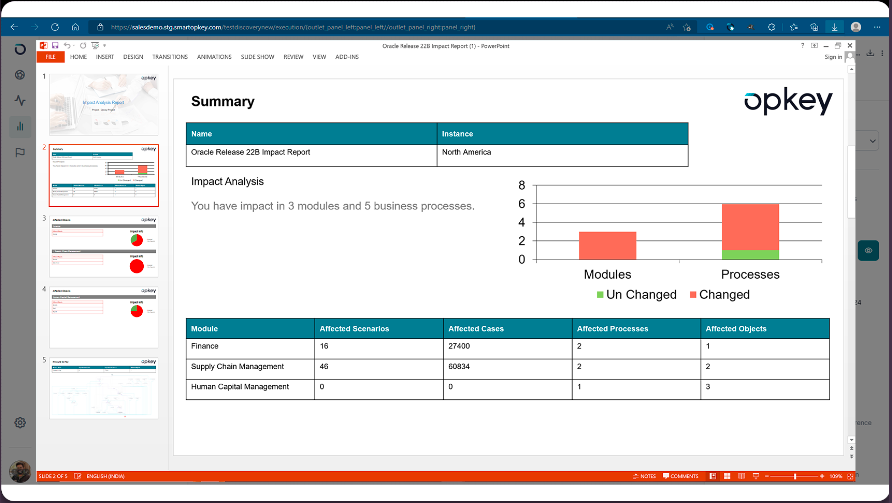Click the Un Changed legend green swatch
892x503 pixels.
click(600, 295)
